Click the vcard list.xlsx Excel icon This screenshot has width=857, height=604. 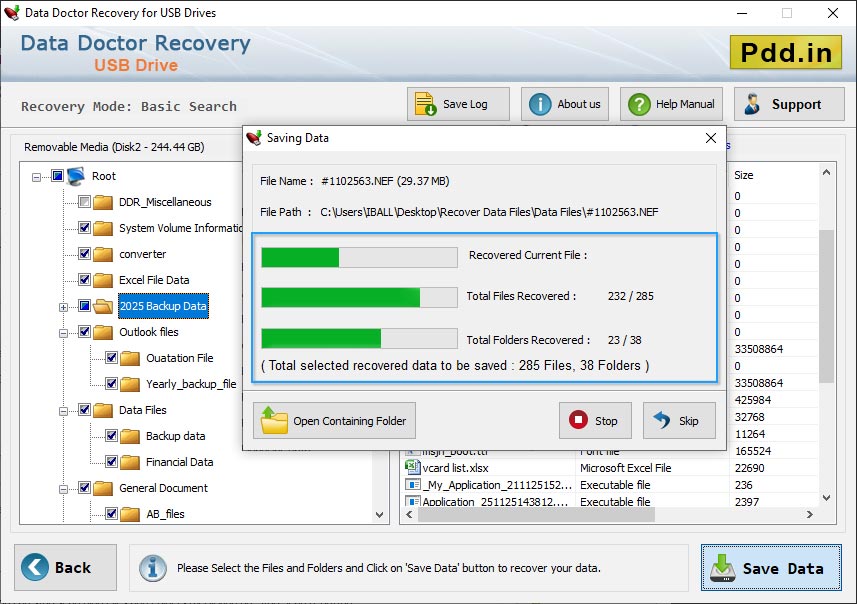[412, 467]
